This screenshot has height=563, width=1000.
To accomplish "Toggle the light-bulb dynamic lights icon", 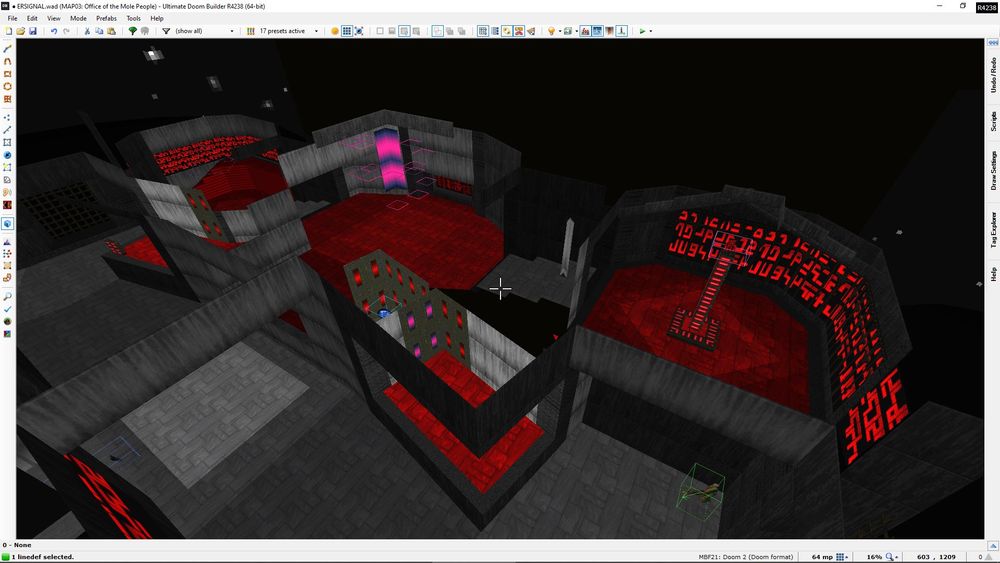I will [x=551, y=31].
